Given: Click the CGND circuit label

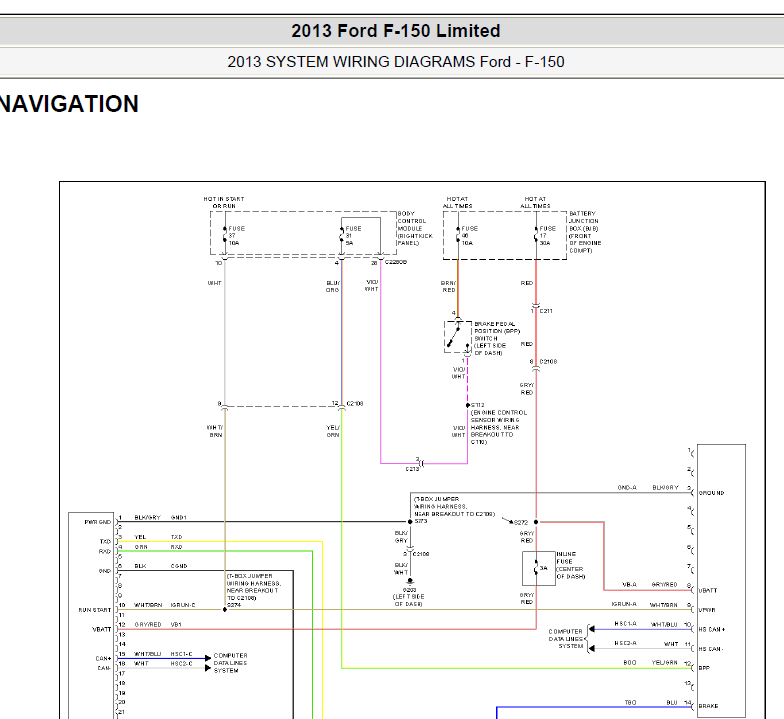Looking at the screenshot, I should pyautogui.click(x=179, y=566).
